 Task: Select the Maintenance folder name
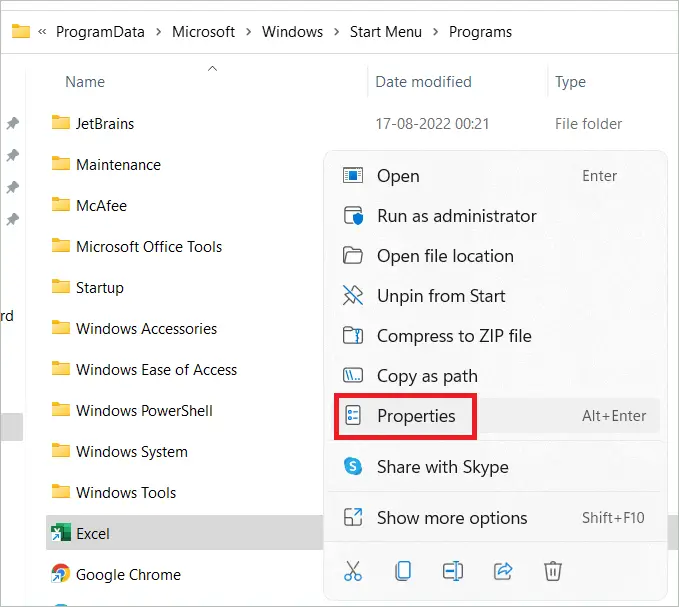pyautogui.click(x=118, y=165)
